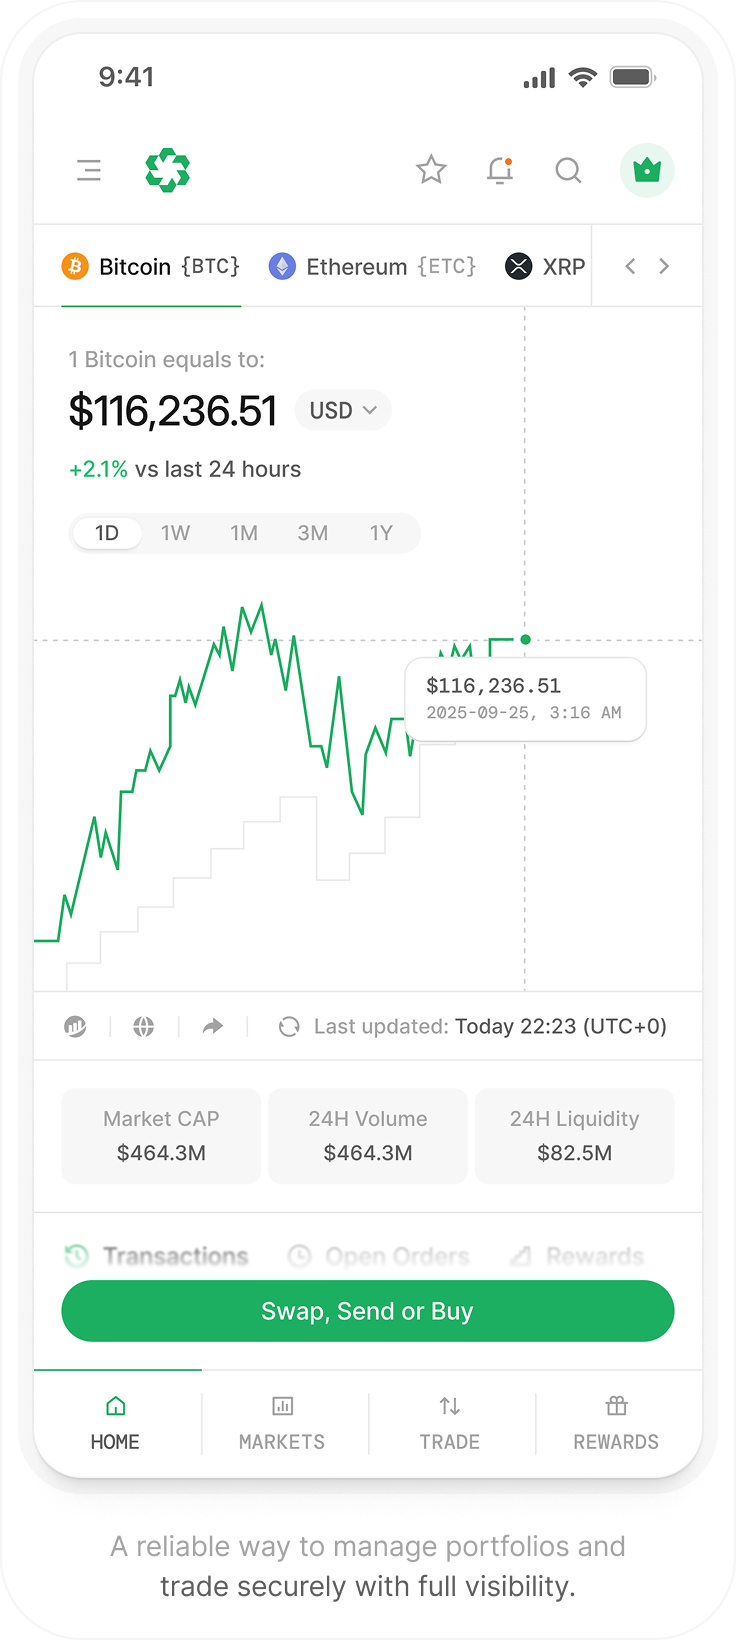Screen dimensions: 736x1640
Task: Go to the Markets tab
Action: (x=282, y=1424)
